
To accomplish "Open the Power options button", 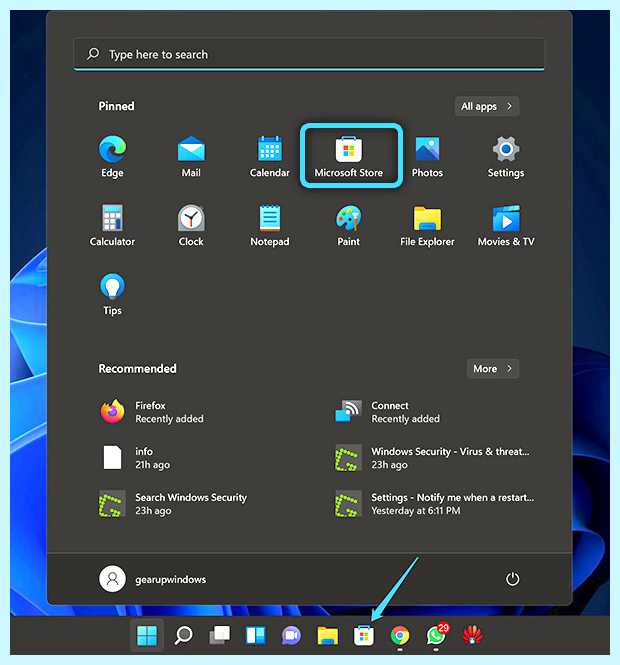I will (512, 579).
